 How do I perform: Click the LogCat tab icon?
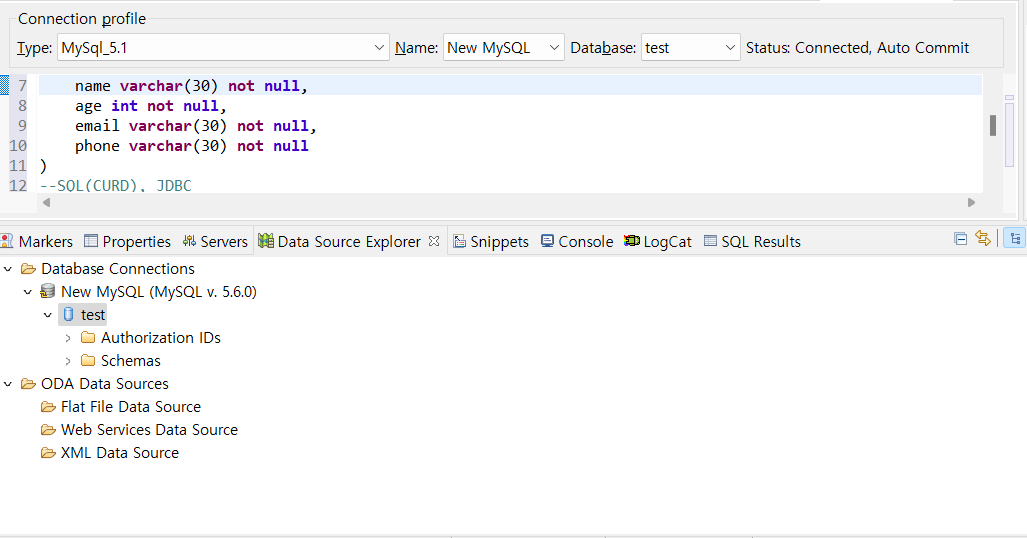631,240
